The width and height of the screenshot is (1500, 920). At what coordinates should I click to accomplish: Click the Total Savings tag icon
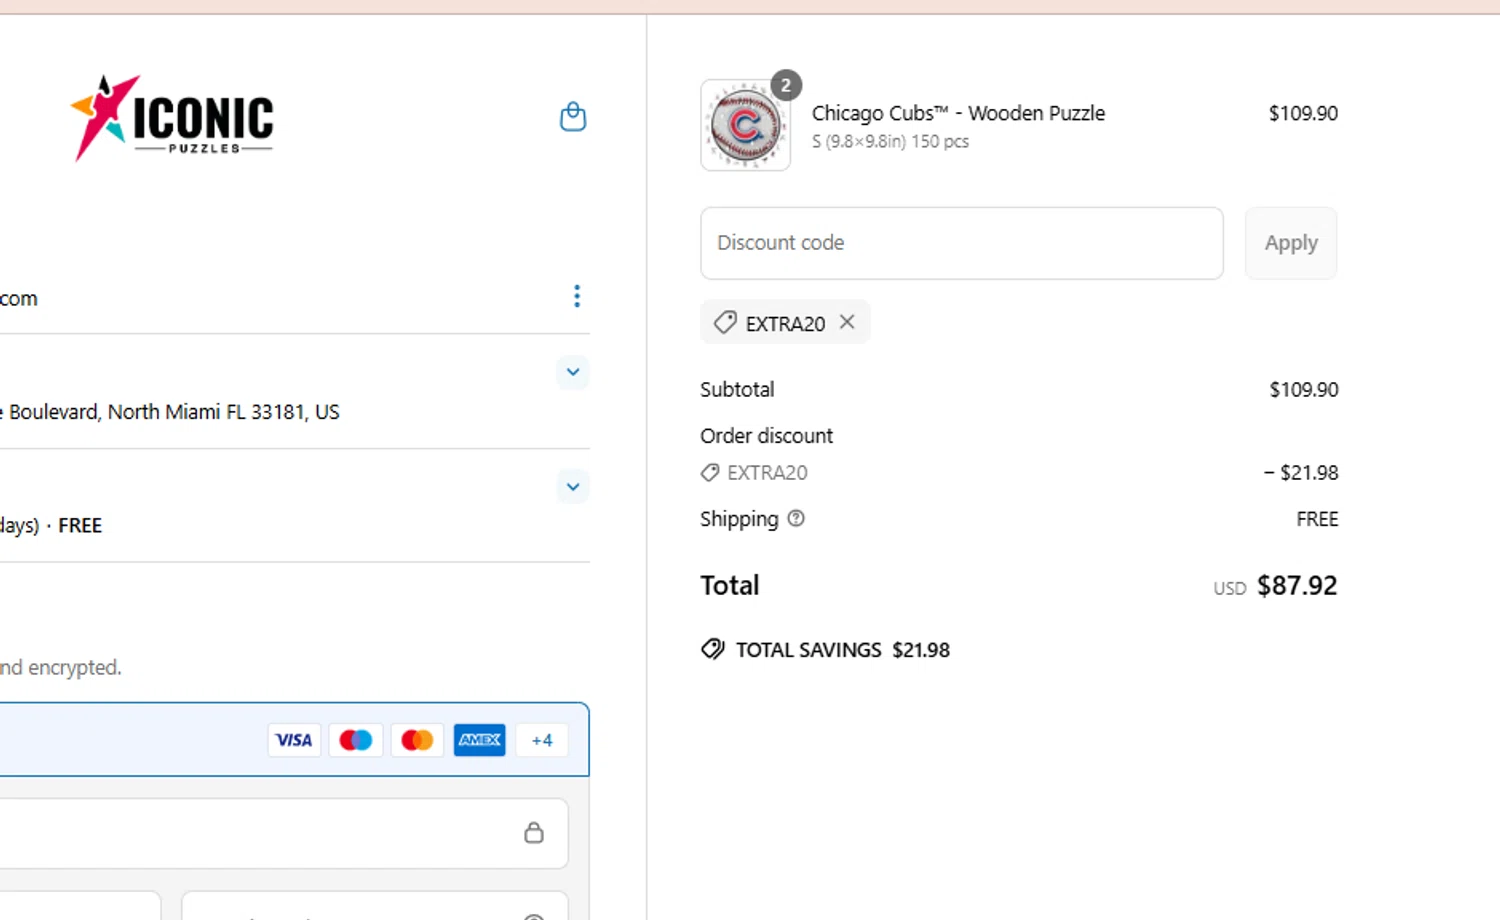tap(713, 649)
